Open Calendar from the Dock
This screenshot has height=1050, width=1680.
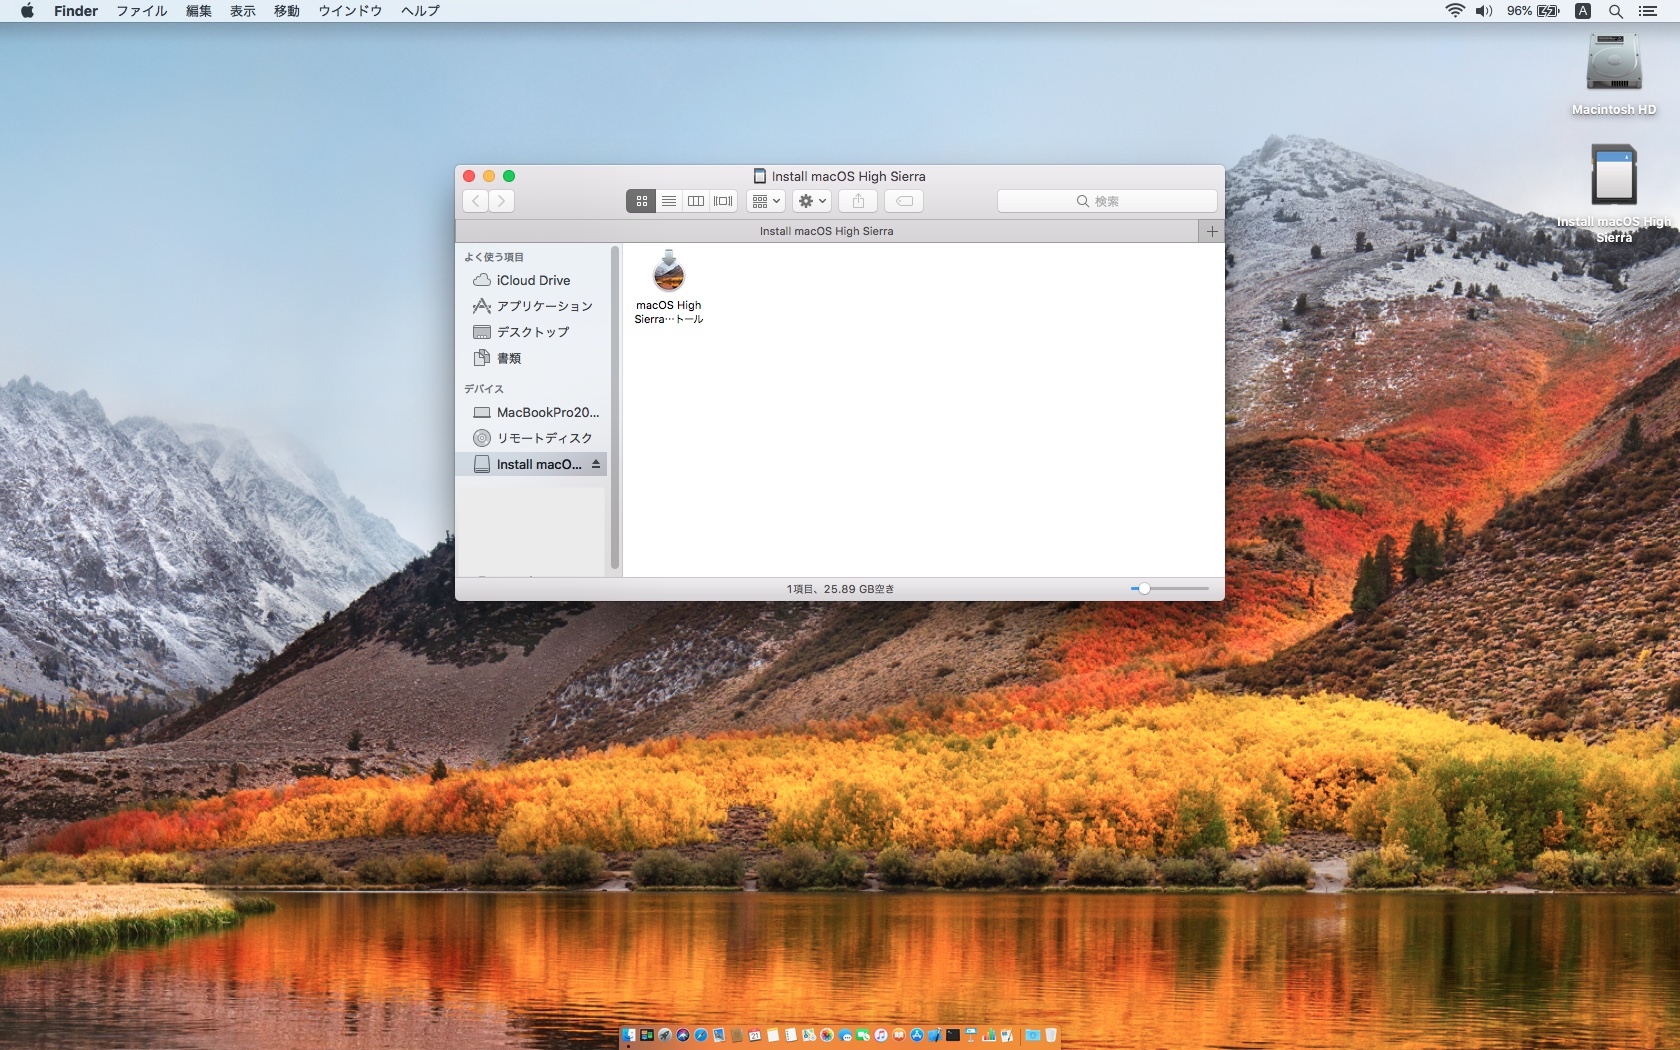(x=755, y=1035)
